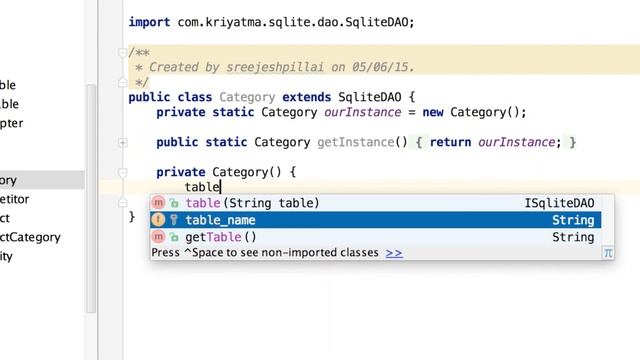Click ISqliteDAO type label in popup
This screenshot has width=640, height=360.
[x=559, y=203]
